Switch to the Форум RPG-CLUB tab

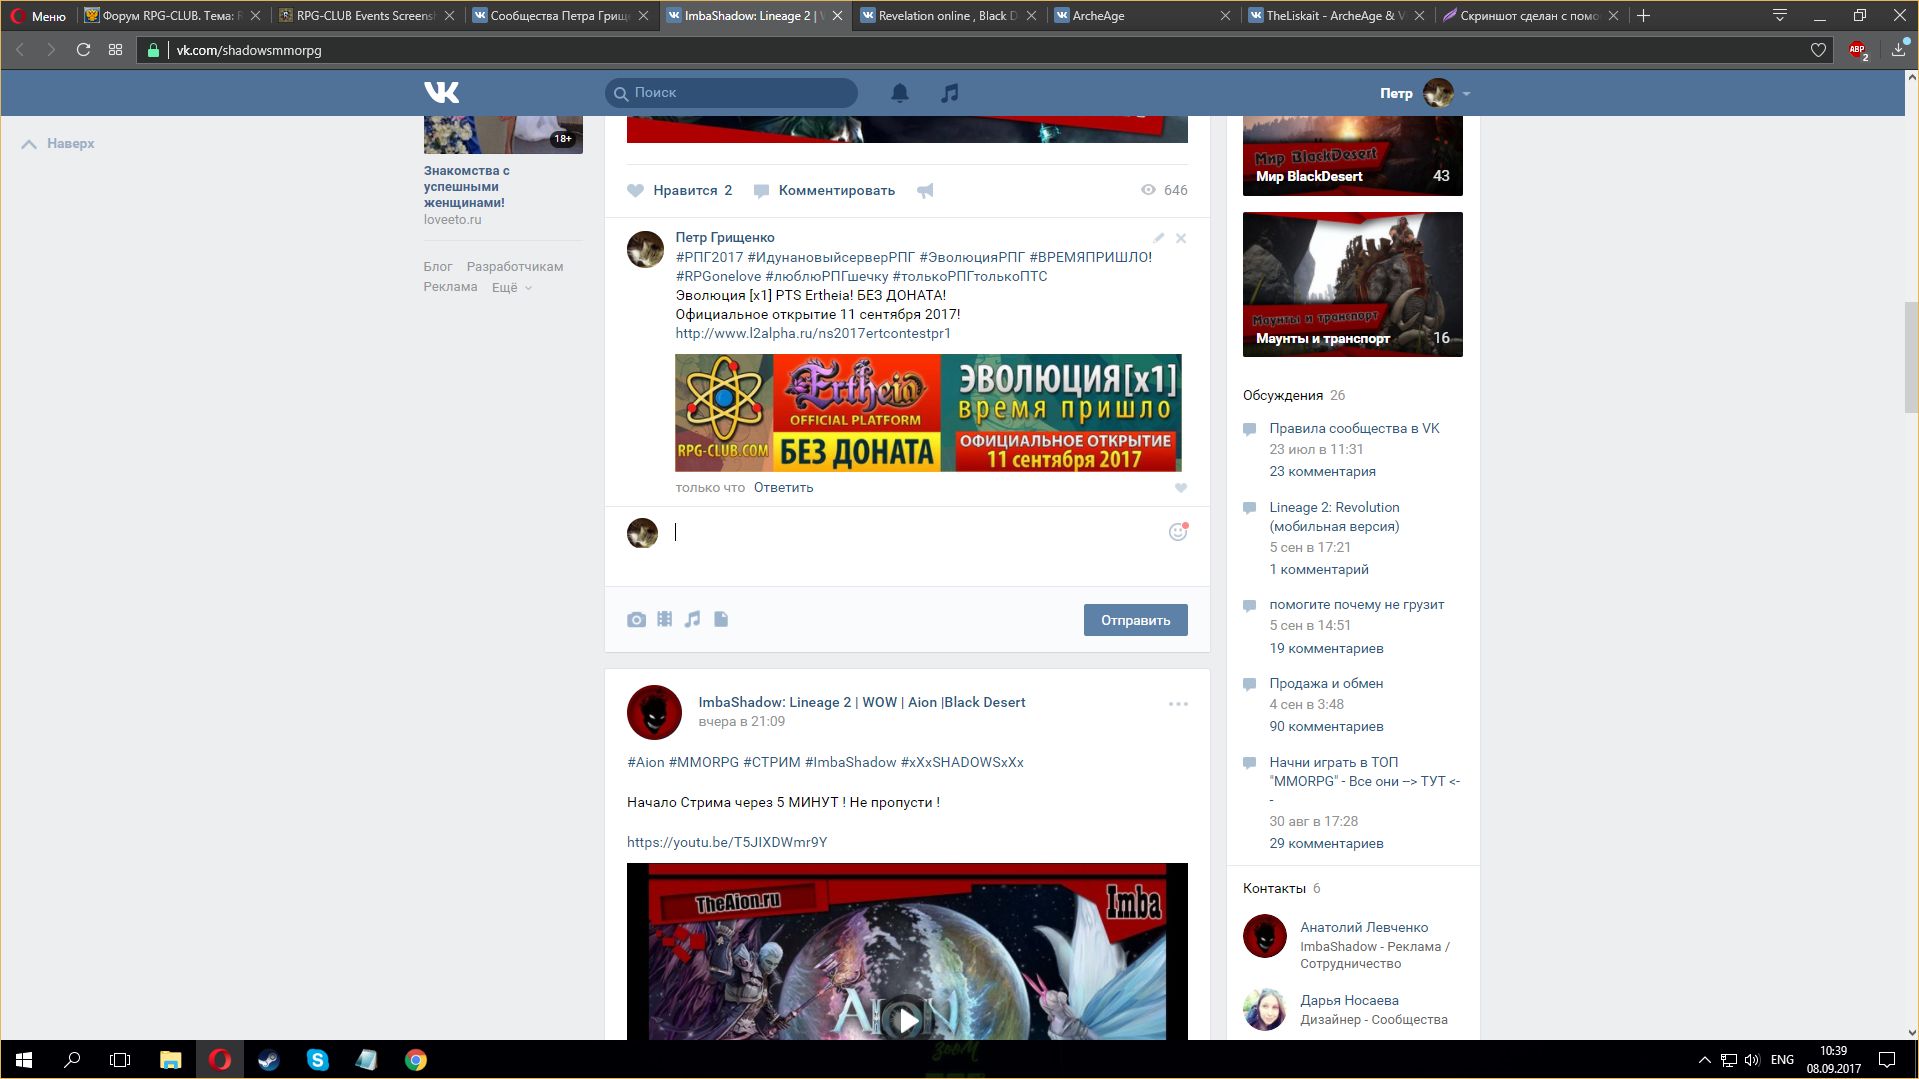(172, 16)
